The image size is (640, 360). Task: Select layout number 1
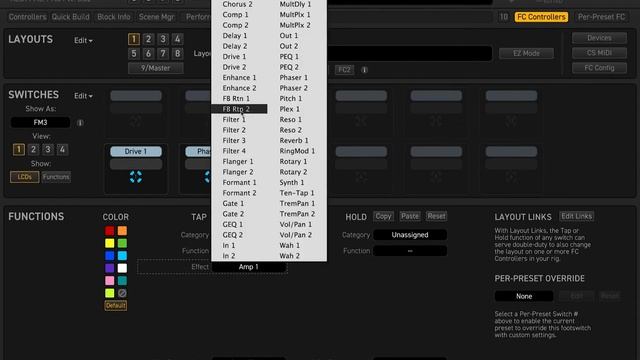click(x=133, y=39)
